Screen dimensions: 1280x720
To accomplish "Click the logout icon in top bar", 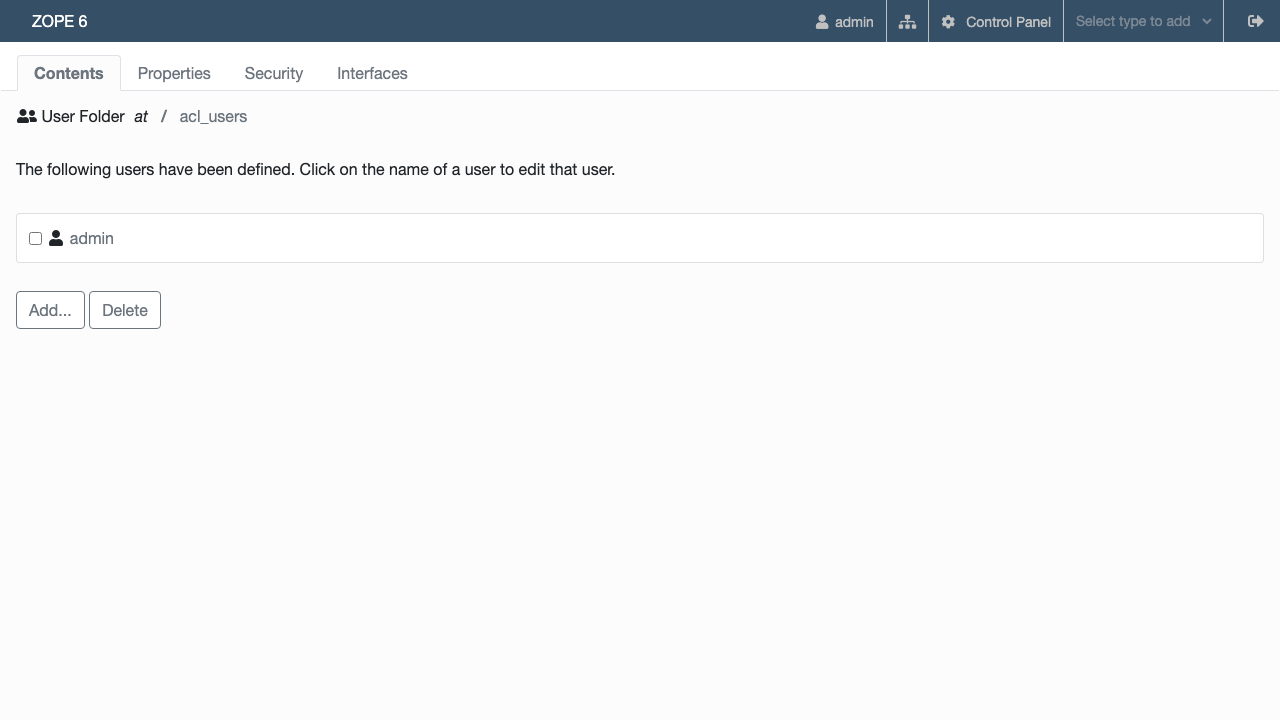I will (1256, 21).
